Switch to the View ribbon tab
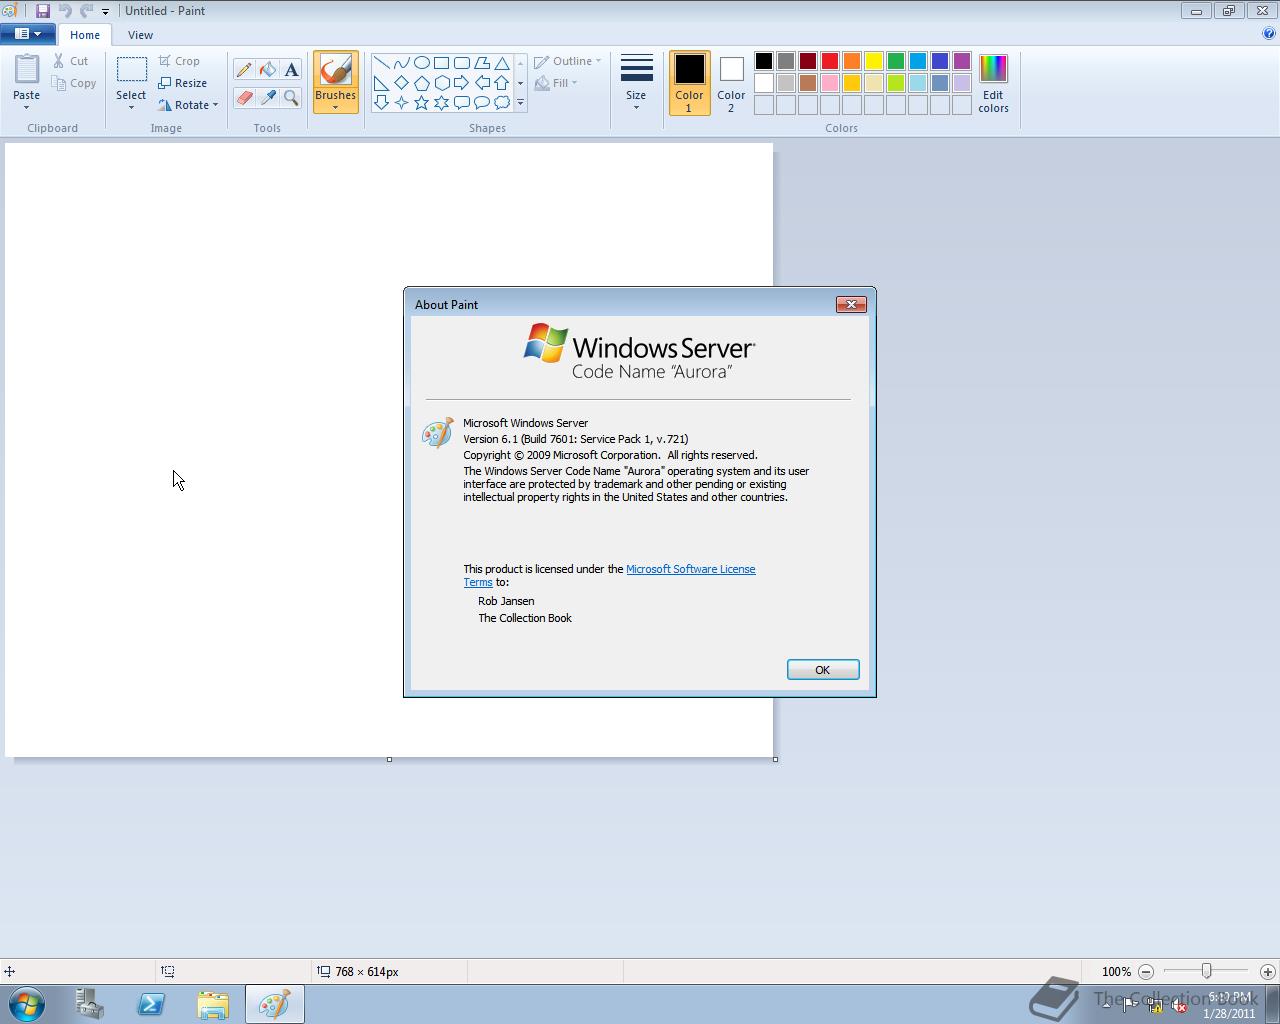 [140, 35]
